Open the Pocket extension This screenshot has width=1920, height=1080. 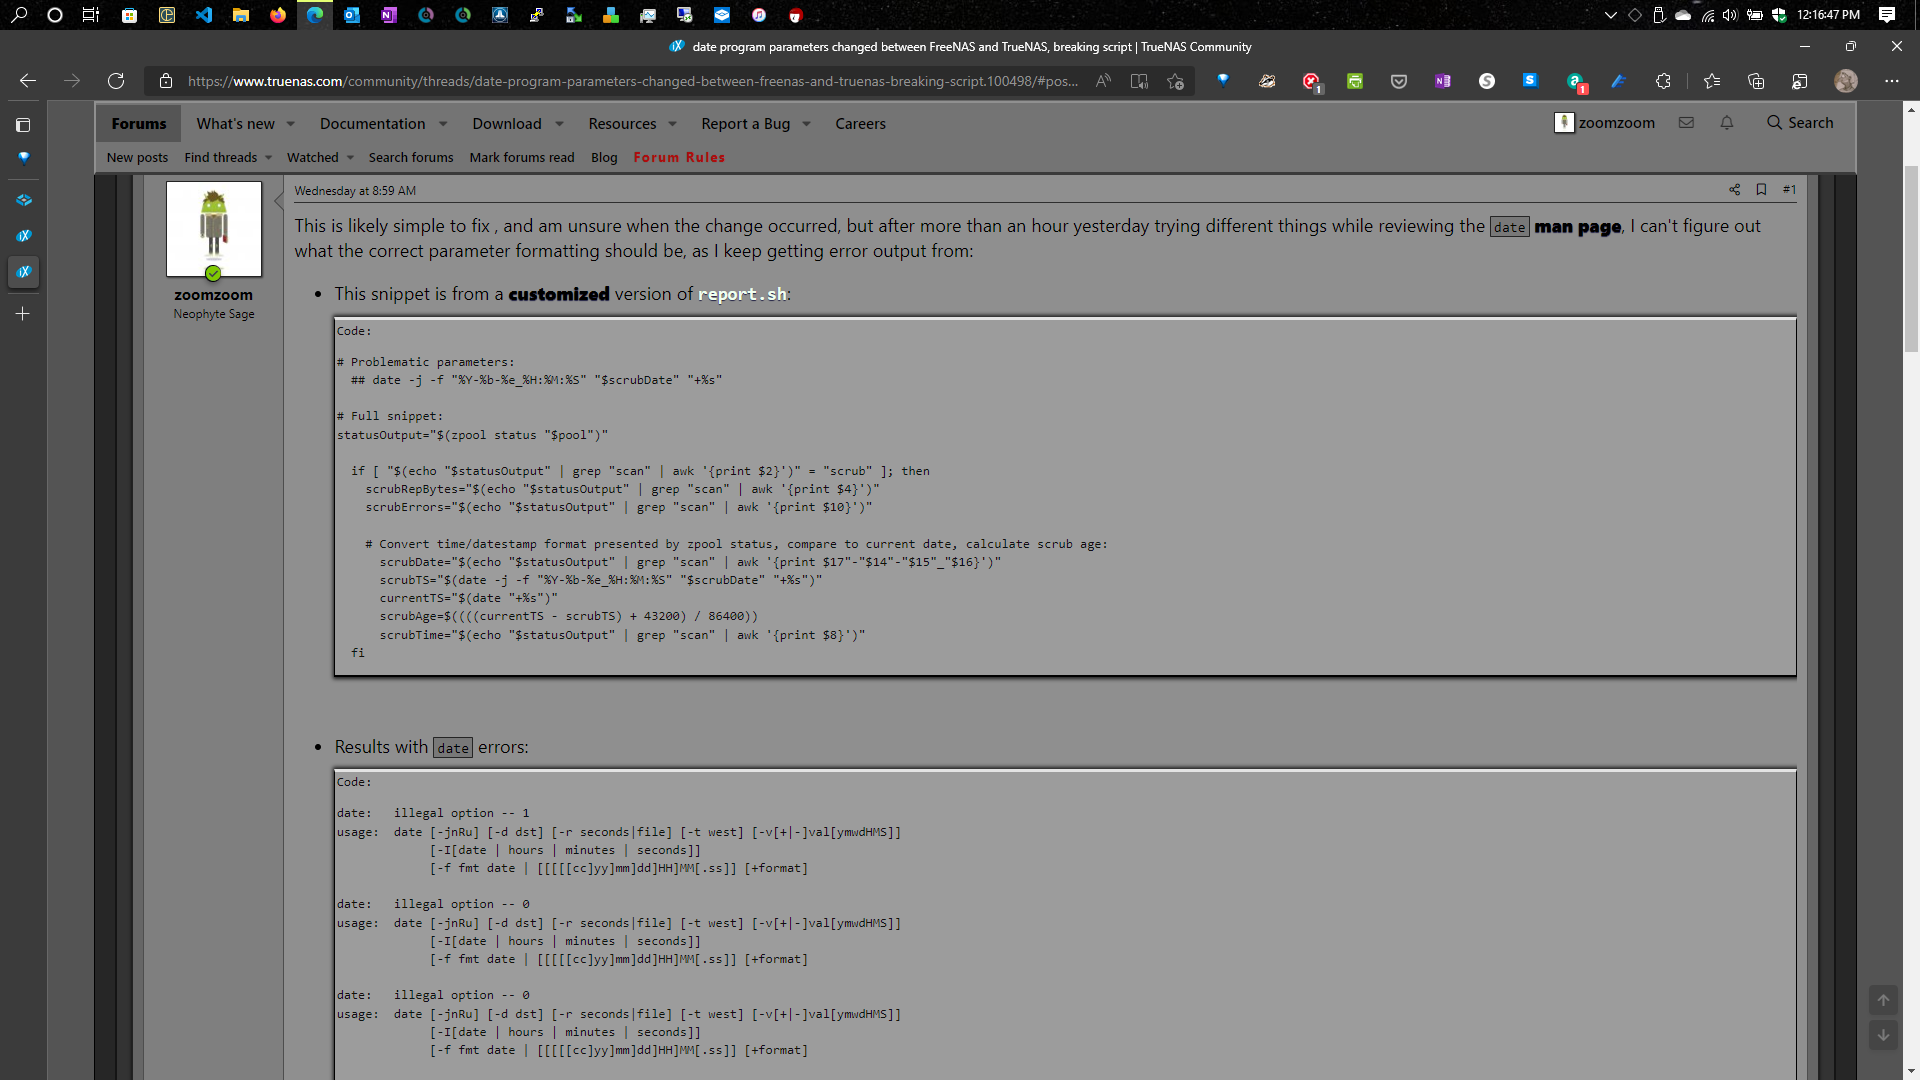[x=1399, y=81]
